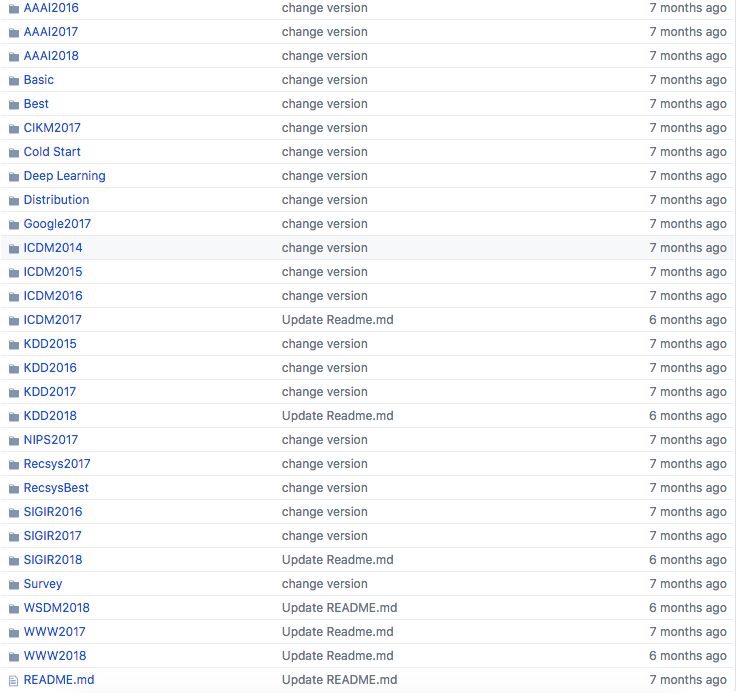Click file icon beside README.md
The width and height of the screenshot is (739, 693).
tap(14, 681)
